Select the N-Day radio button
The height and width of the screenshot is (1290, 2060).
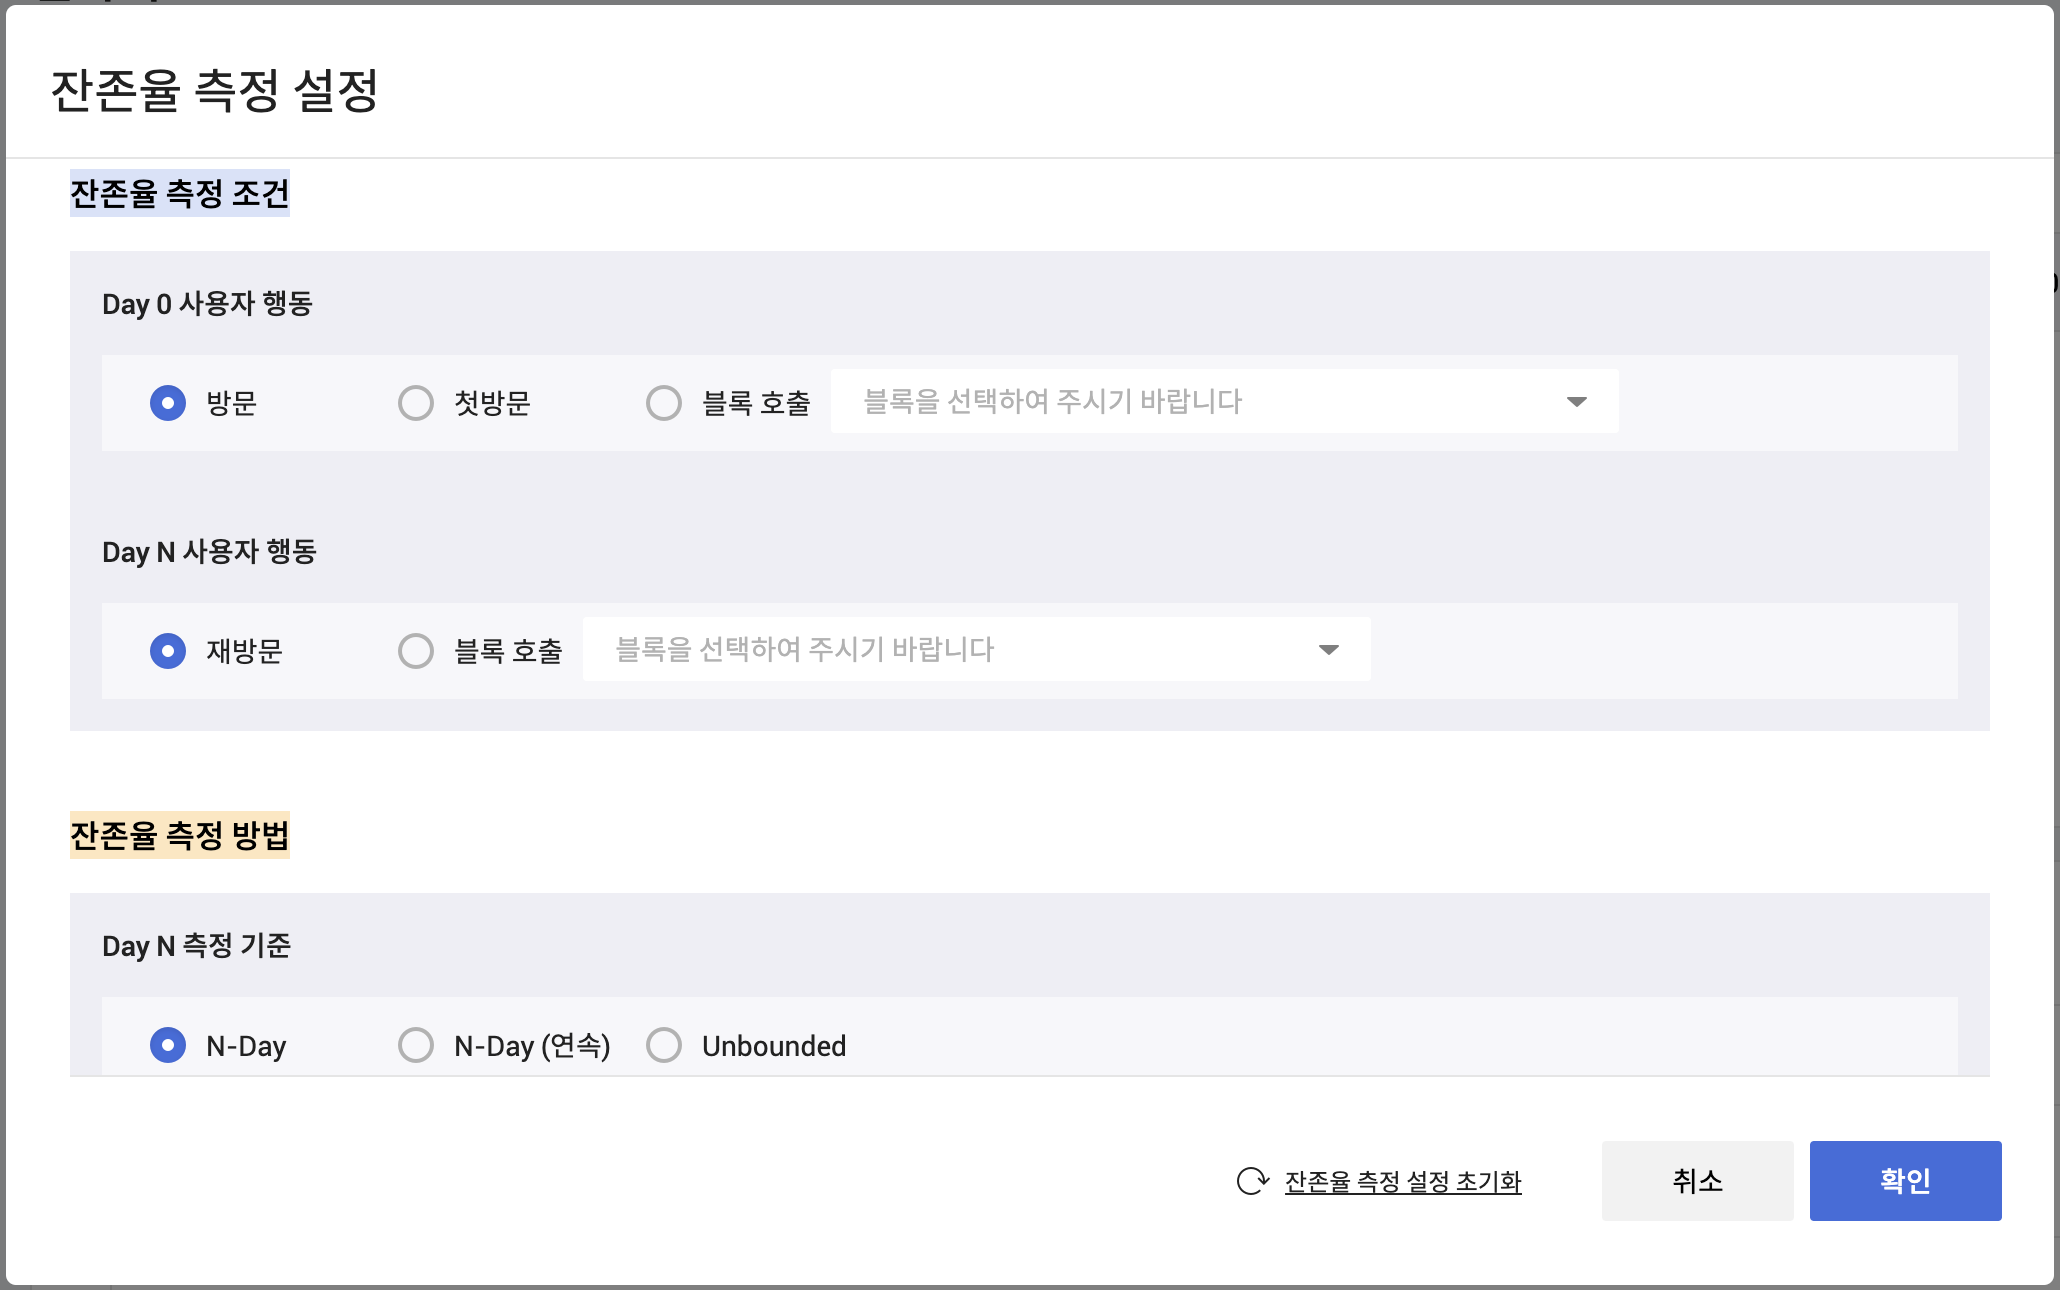tap(168, 1045)
